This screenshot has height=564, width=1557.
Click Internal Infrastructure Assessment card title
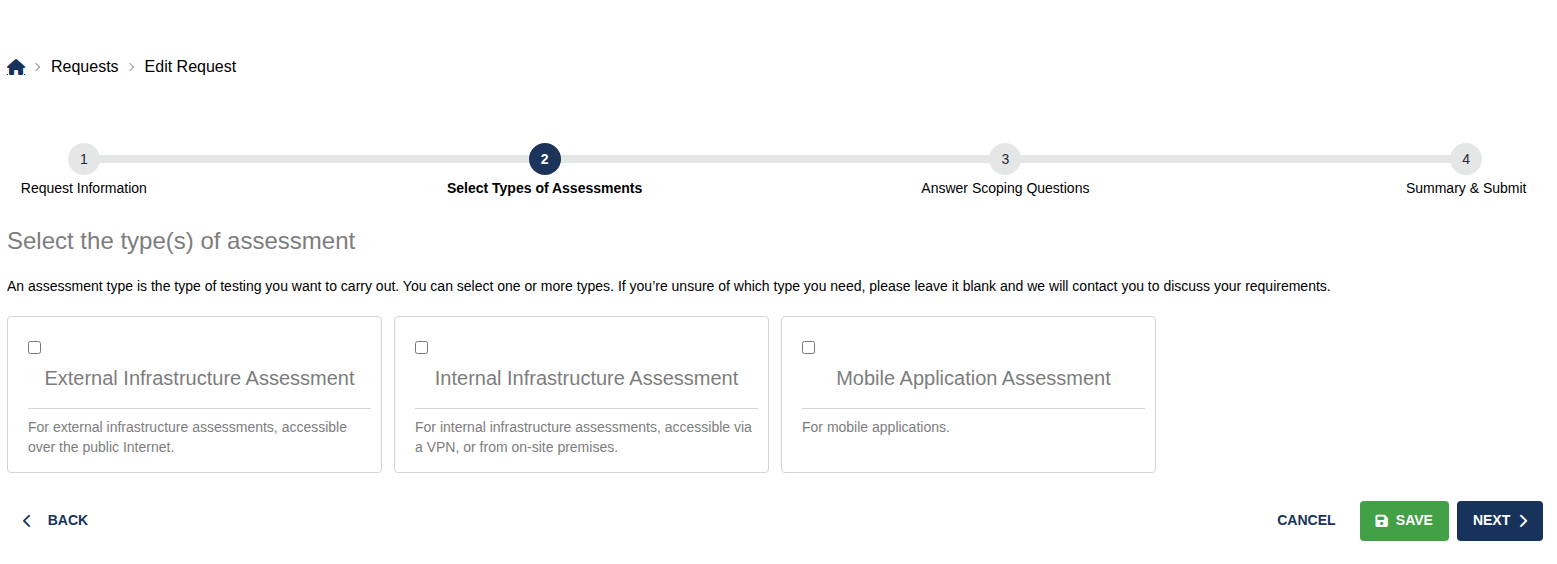point(586,379)
